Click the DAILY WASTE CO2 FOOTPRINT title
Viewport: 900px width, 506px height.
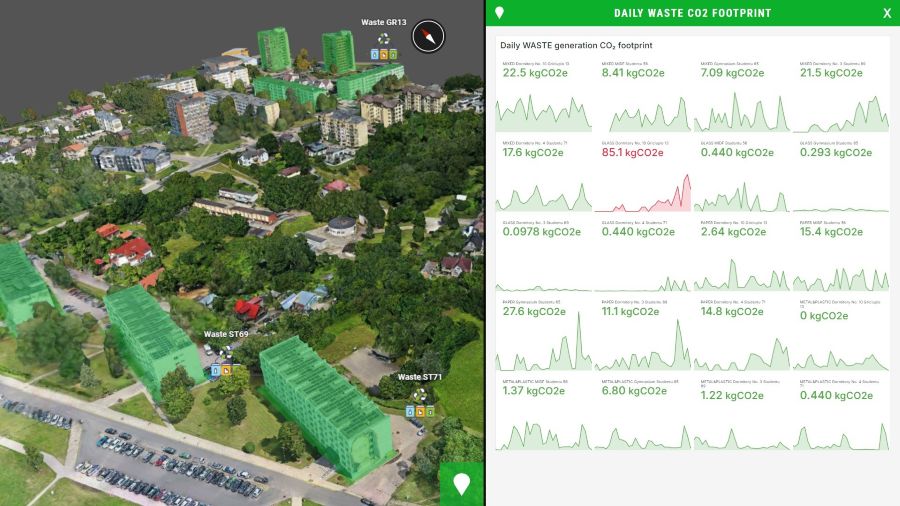(692, 13)
